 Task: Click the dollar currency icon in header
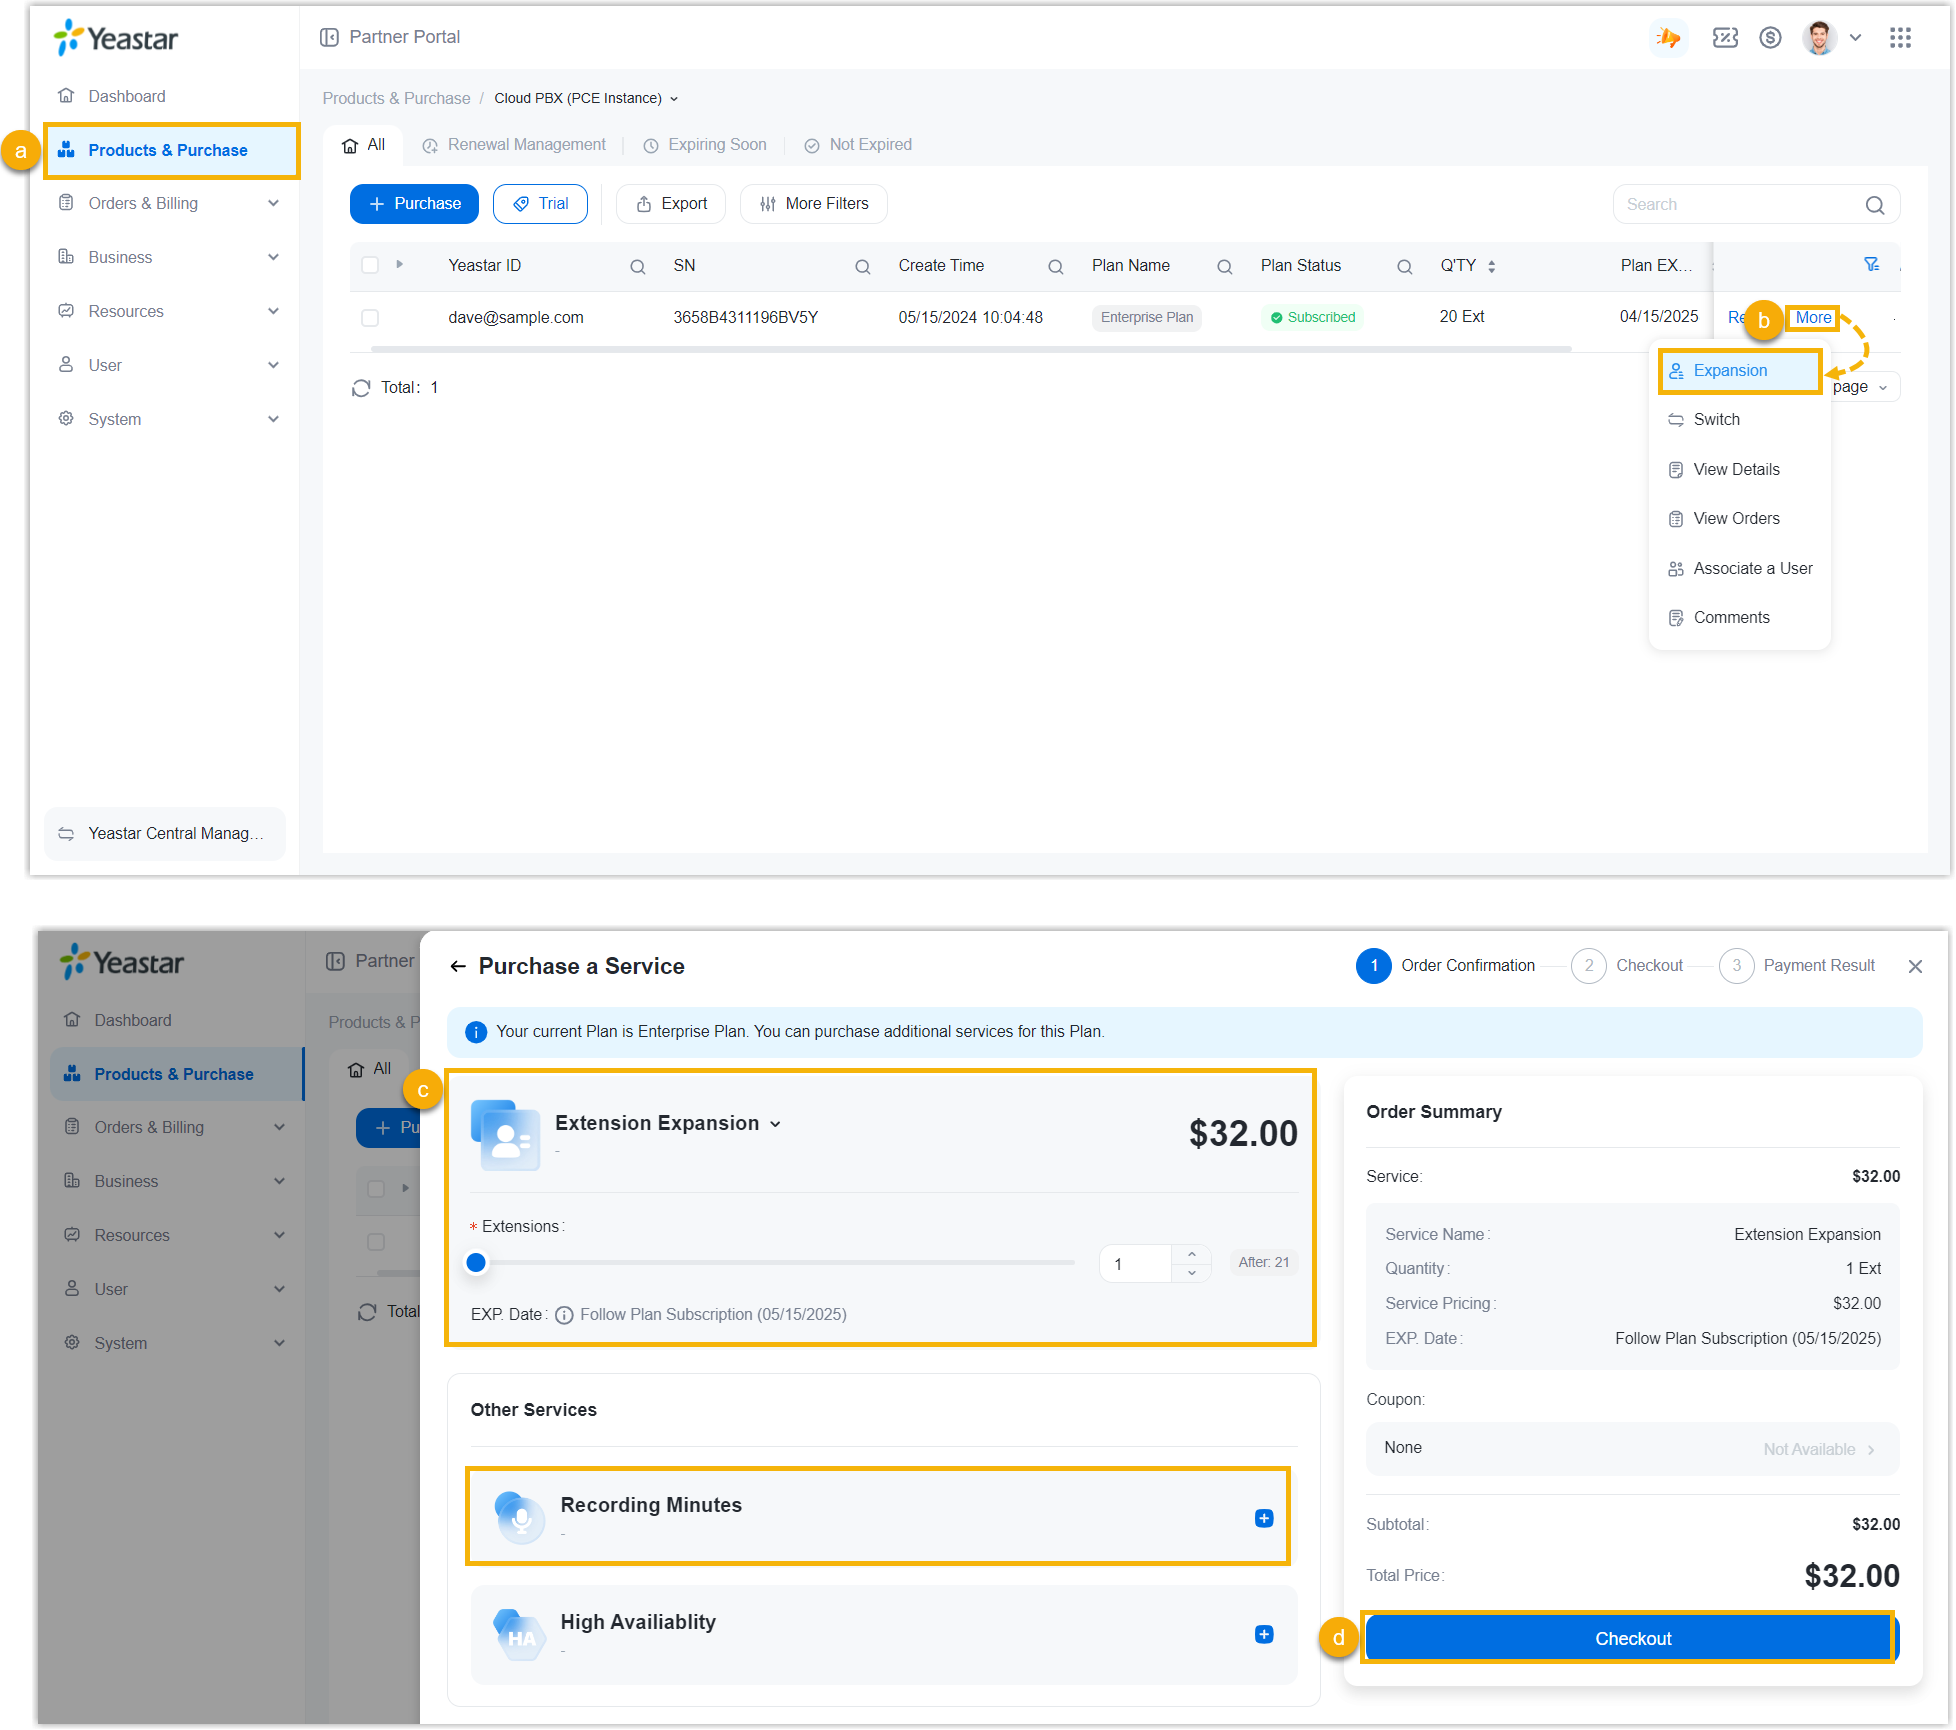pos(1770,38)
